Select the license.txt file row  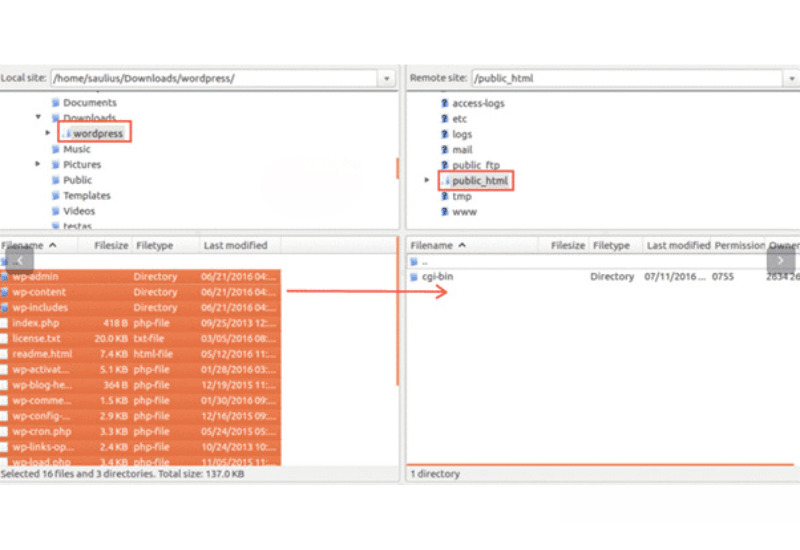[x=140, y=338]
